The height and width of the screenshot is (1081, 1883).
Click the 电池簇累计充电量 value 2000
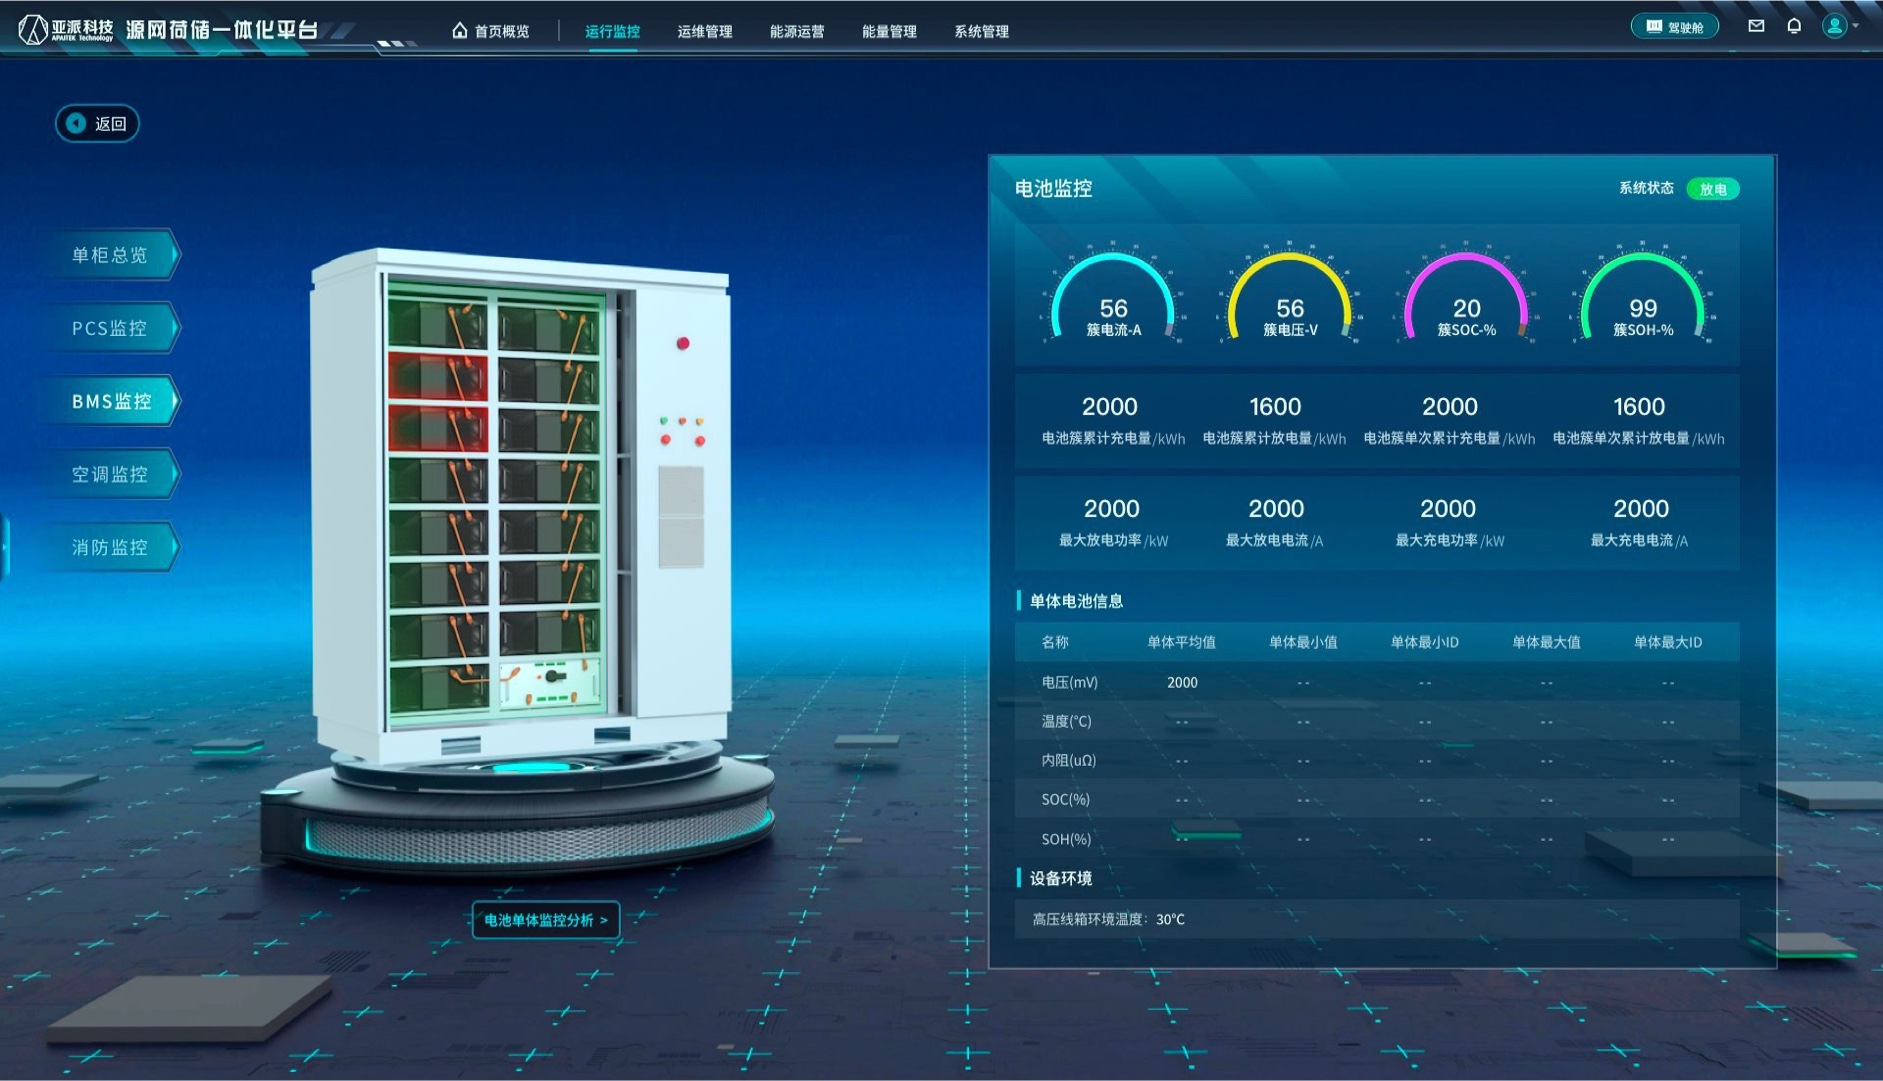tap(1109, 407)
